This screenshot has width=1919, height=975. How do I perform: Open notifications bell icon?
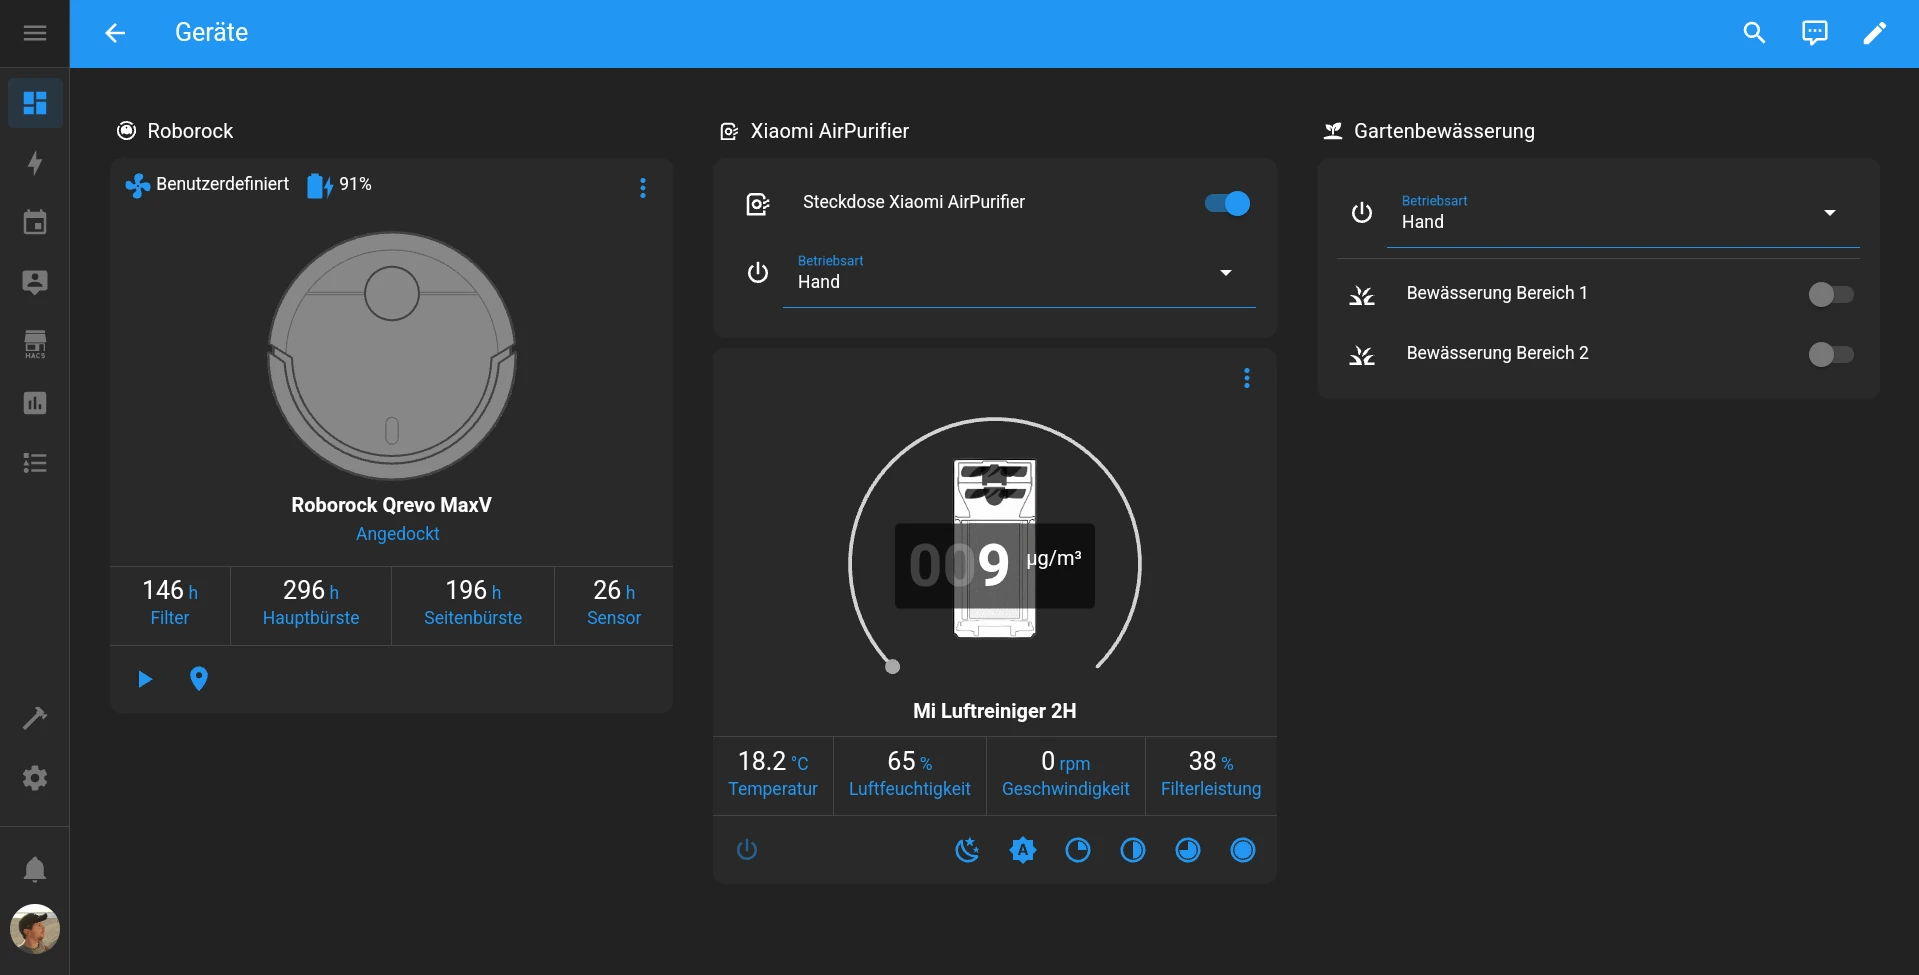35,869
